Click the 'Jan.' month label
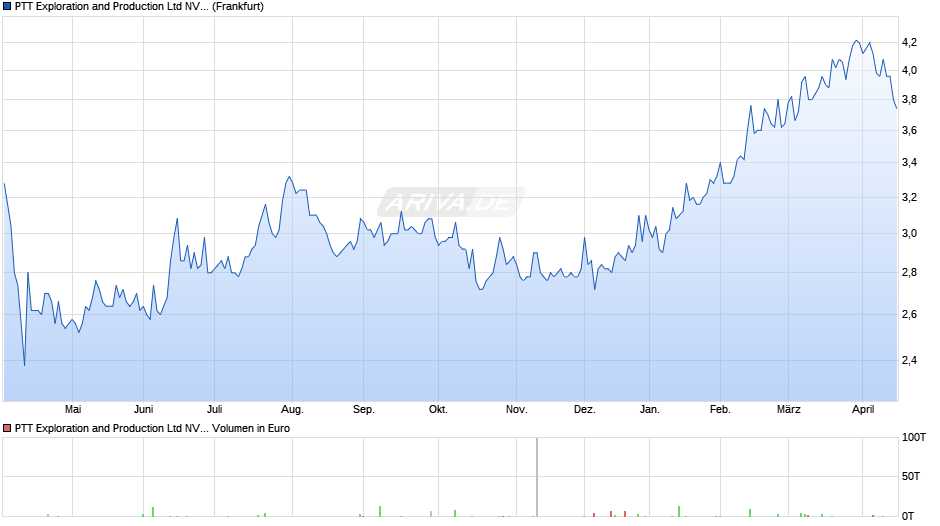 (x=649, y=410)
